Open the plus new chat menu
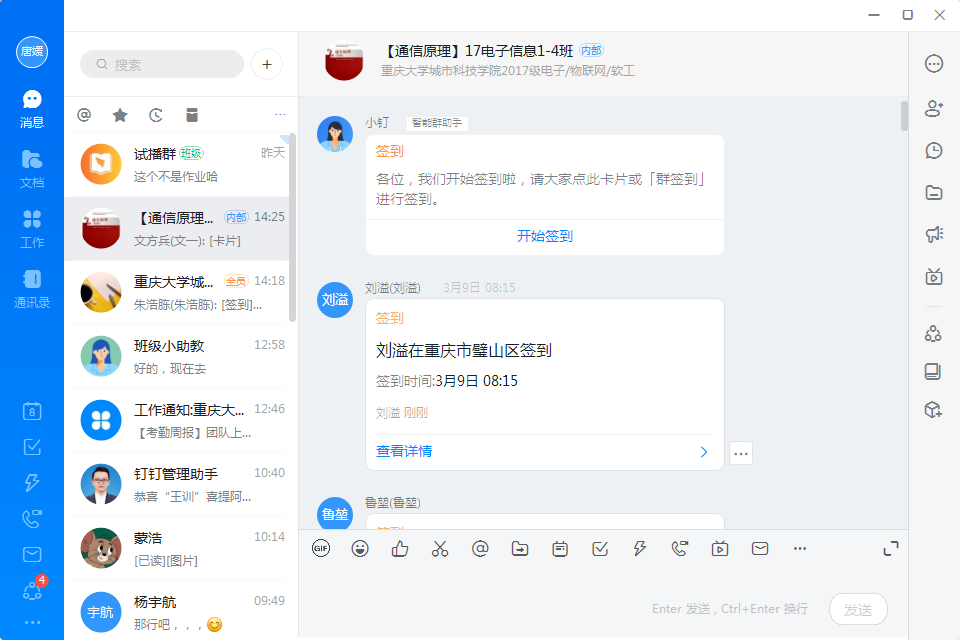This screenshot has height=640, width=960. pyautogui.click(x=267, y=64)
